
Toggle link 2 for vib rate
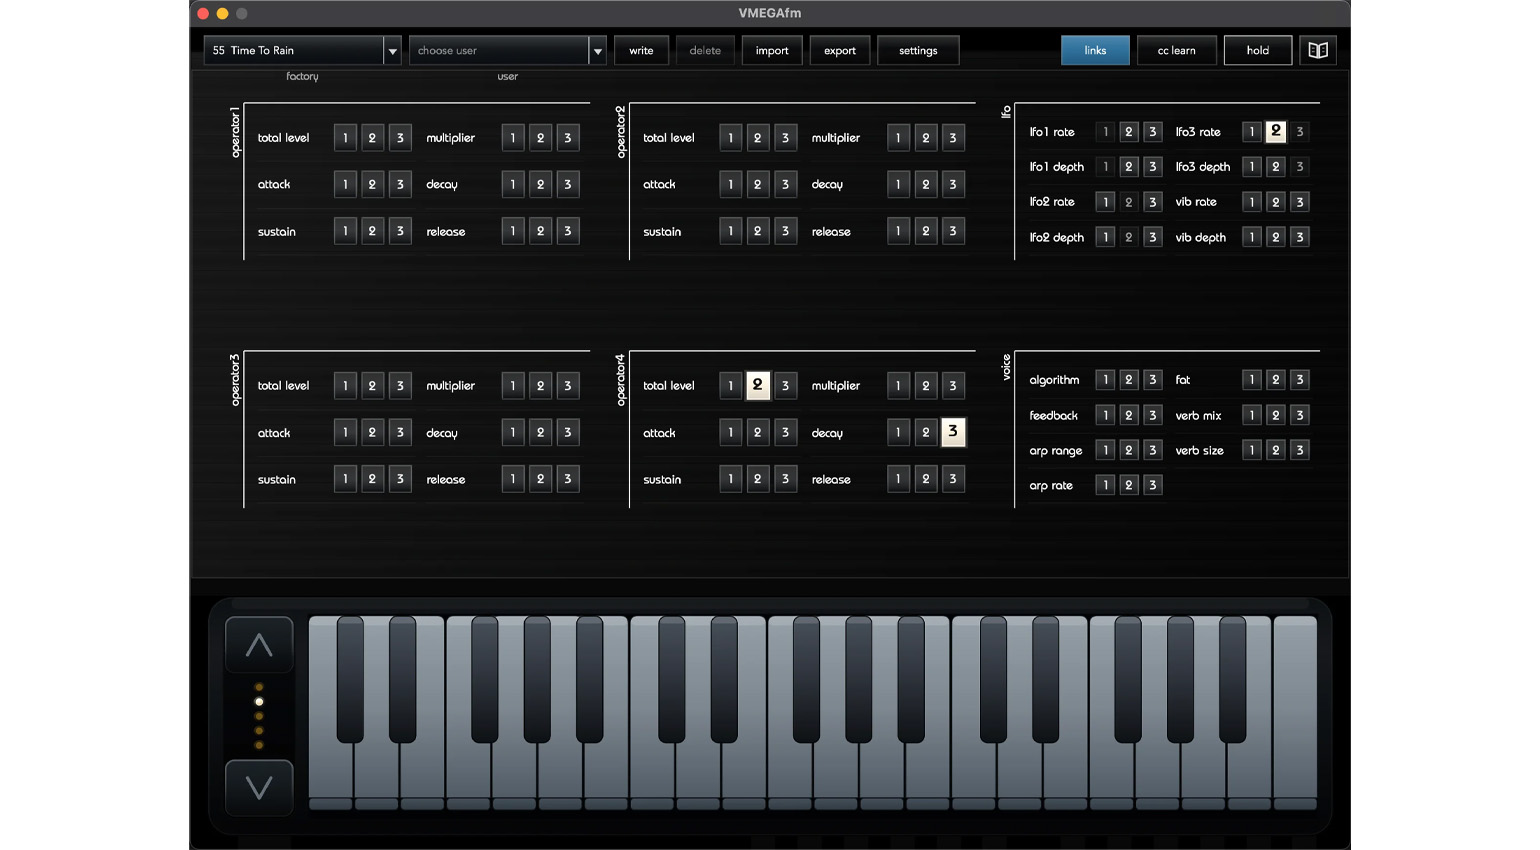pyautogui.click(x=1275, y=202)
